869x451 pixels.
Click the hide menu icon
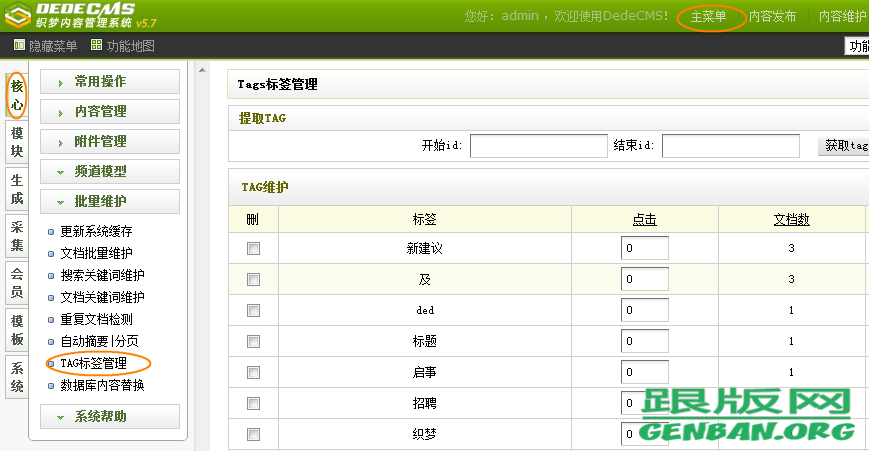tap(21, 45)
